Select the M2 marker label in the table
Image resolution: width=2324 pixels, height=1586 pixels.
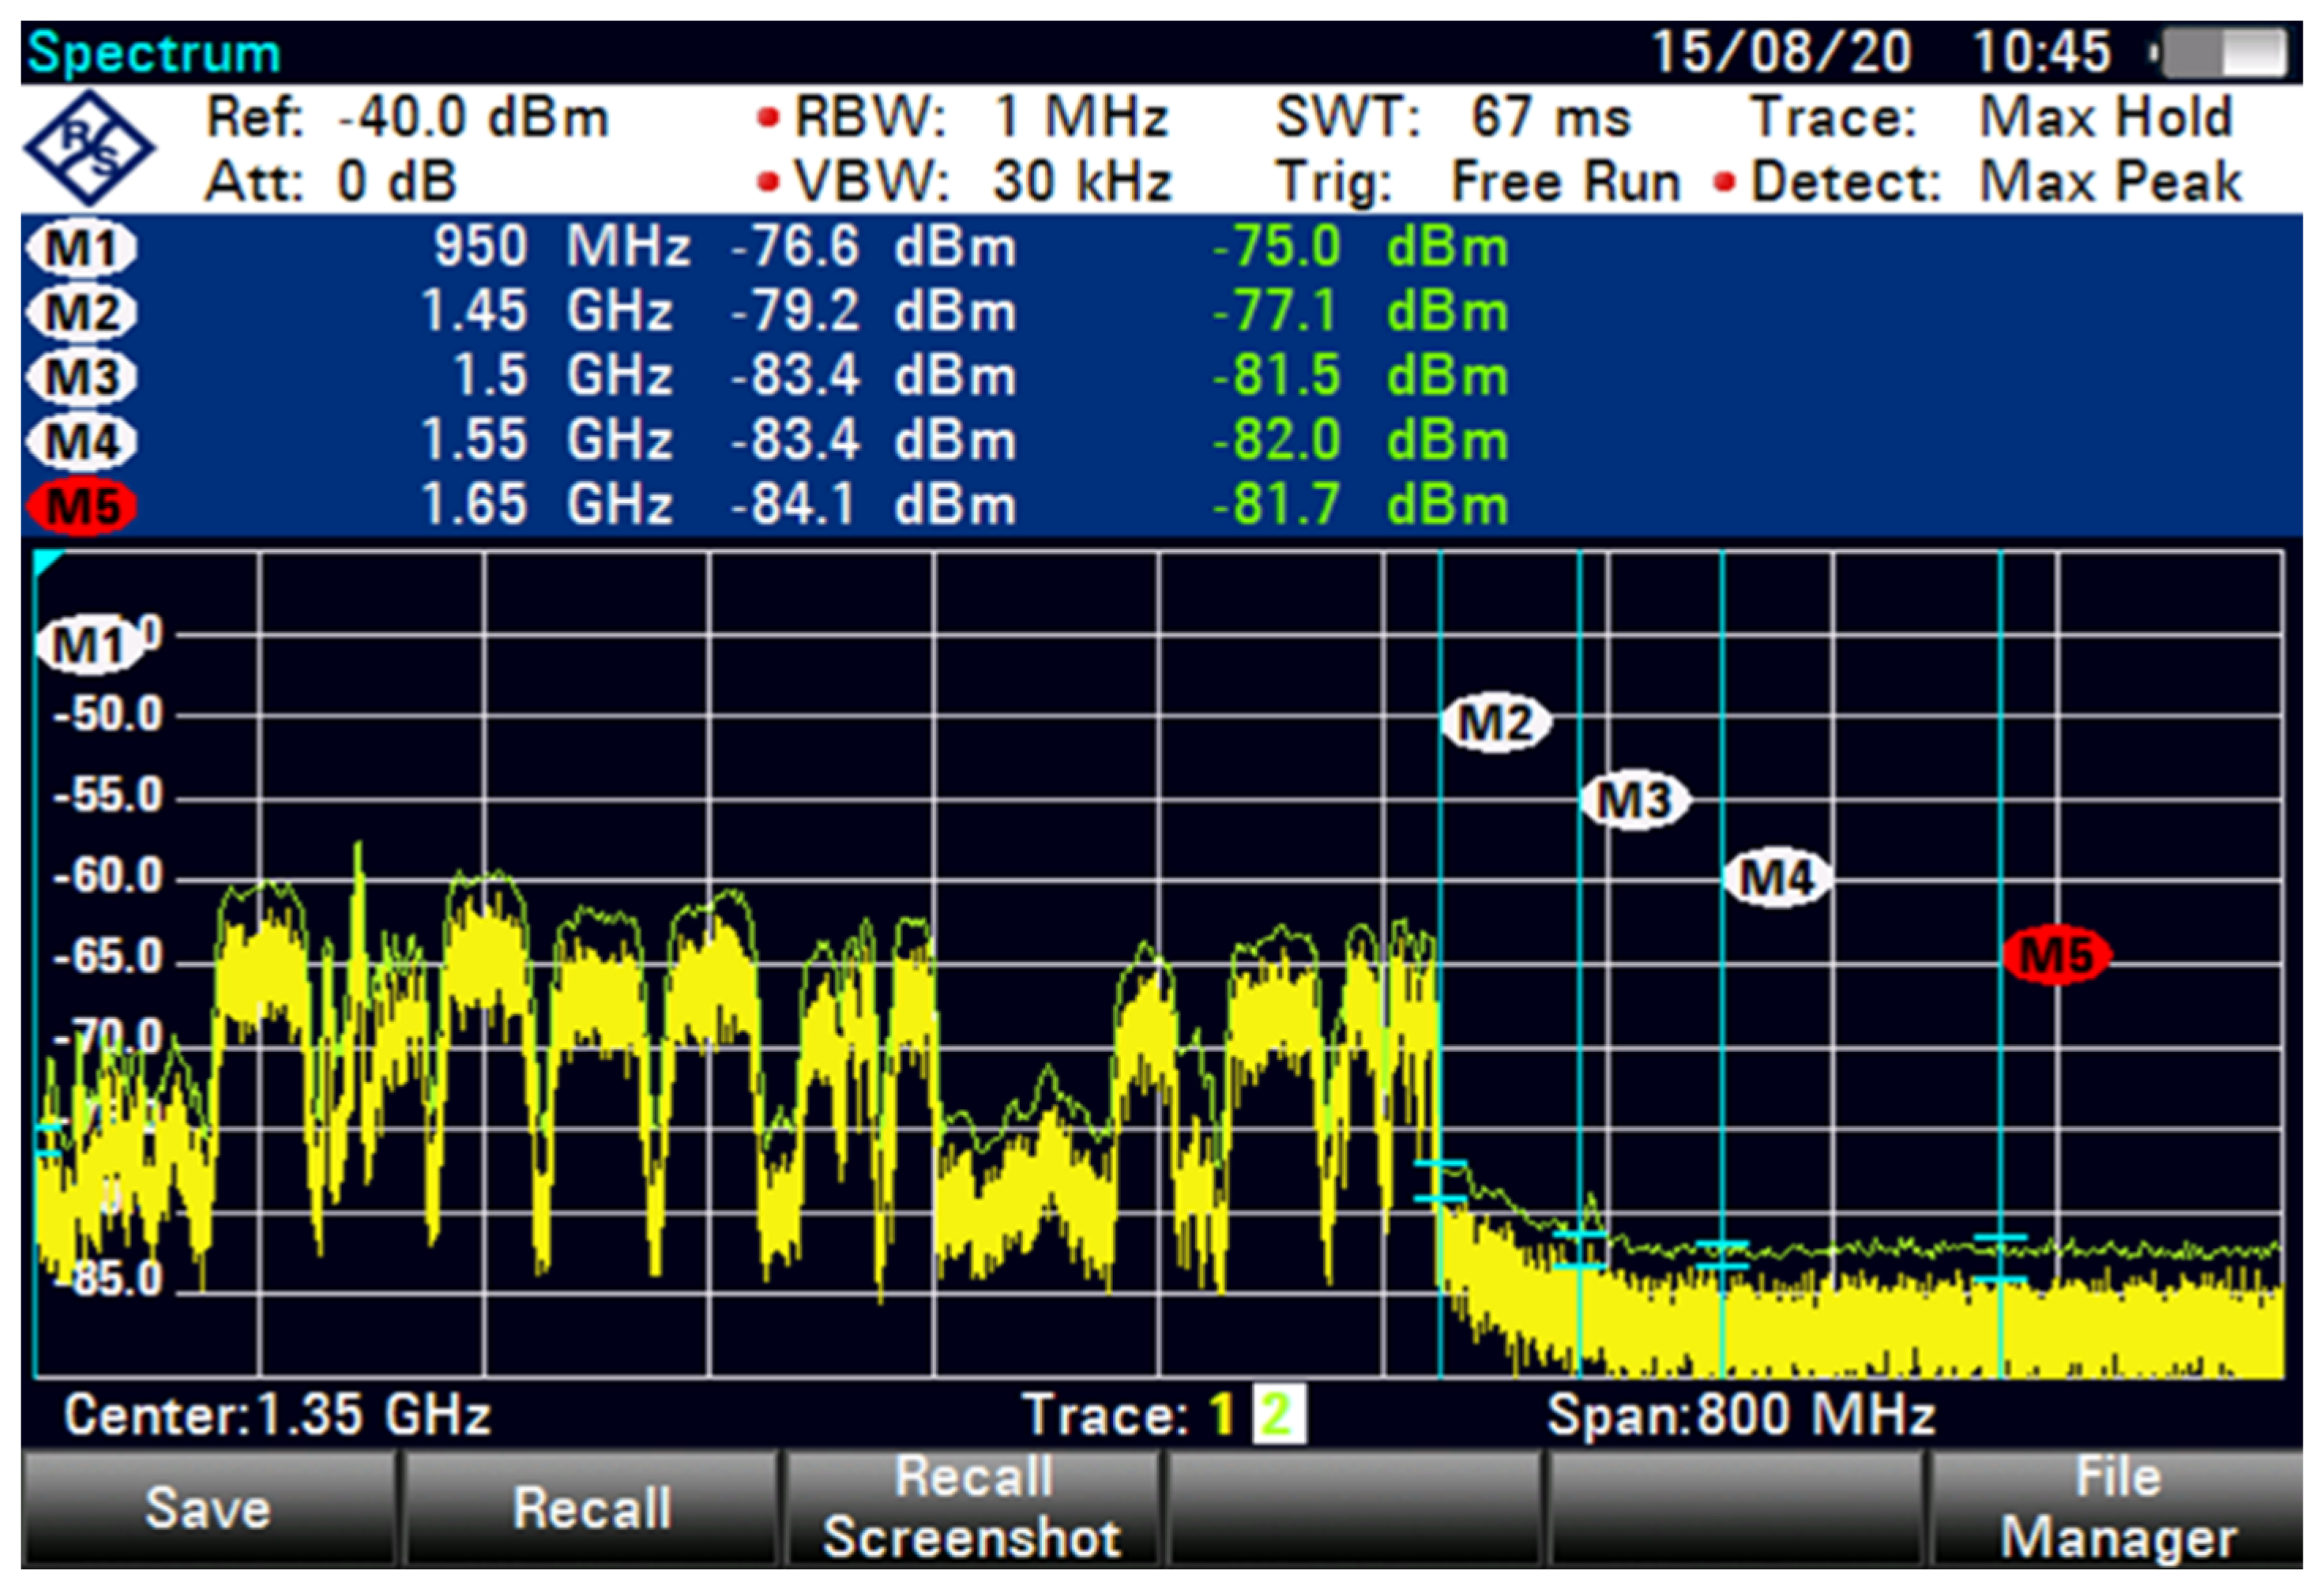click(82, 313)
